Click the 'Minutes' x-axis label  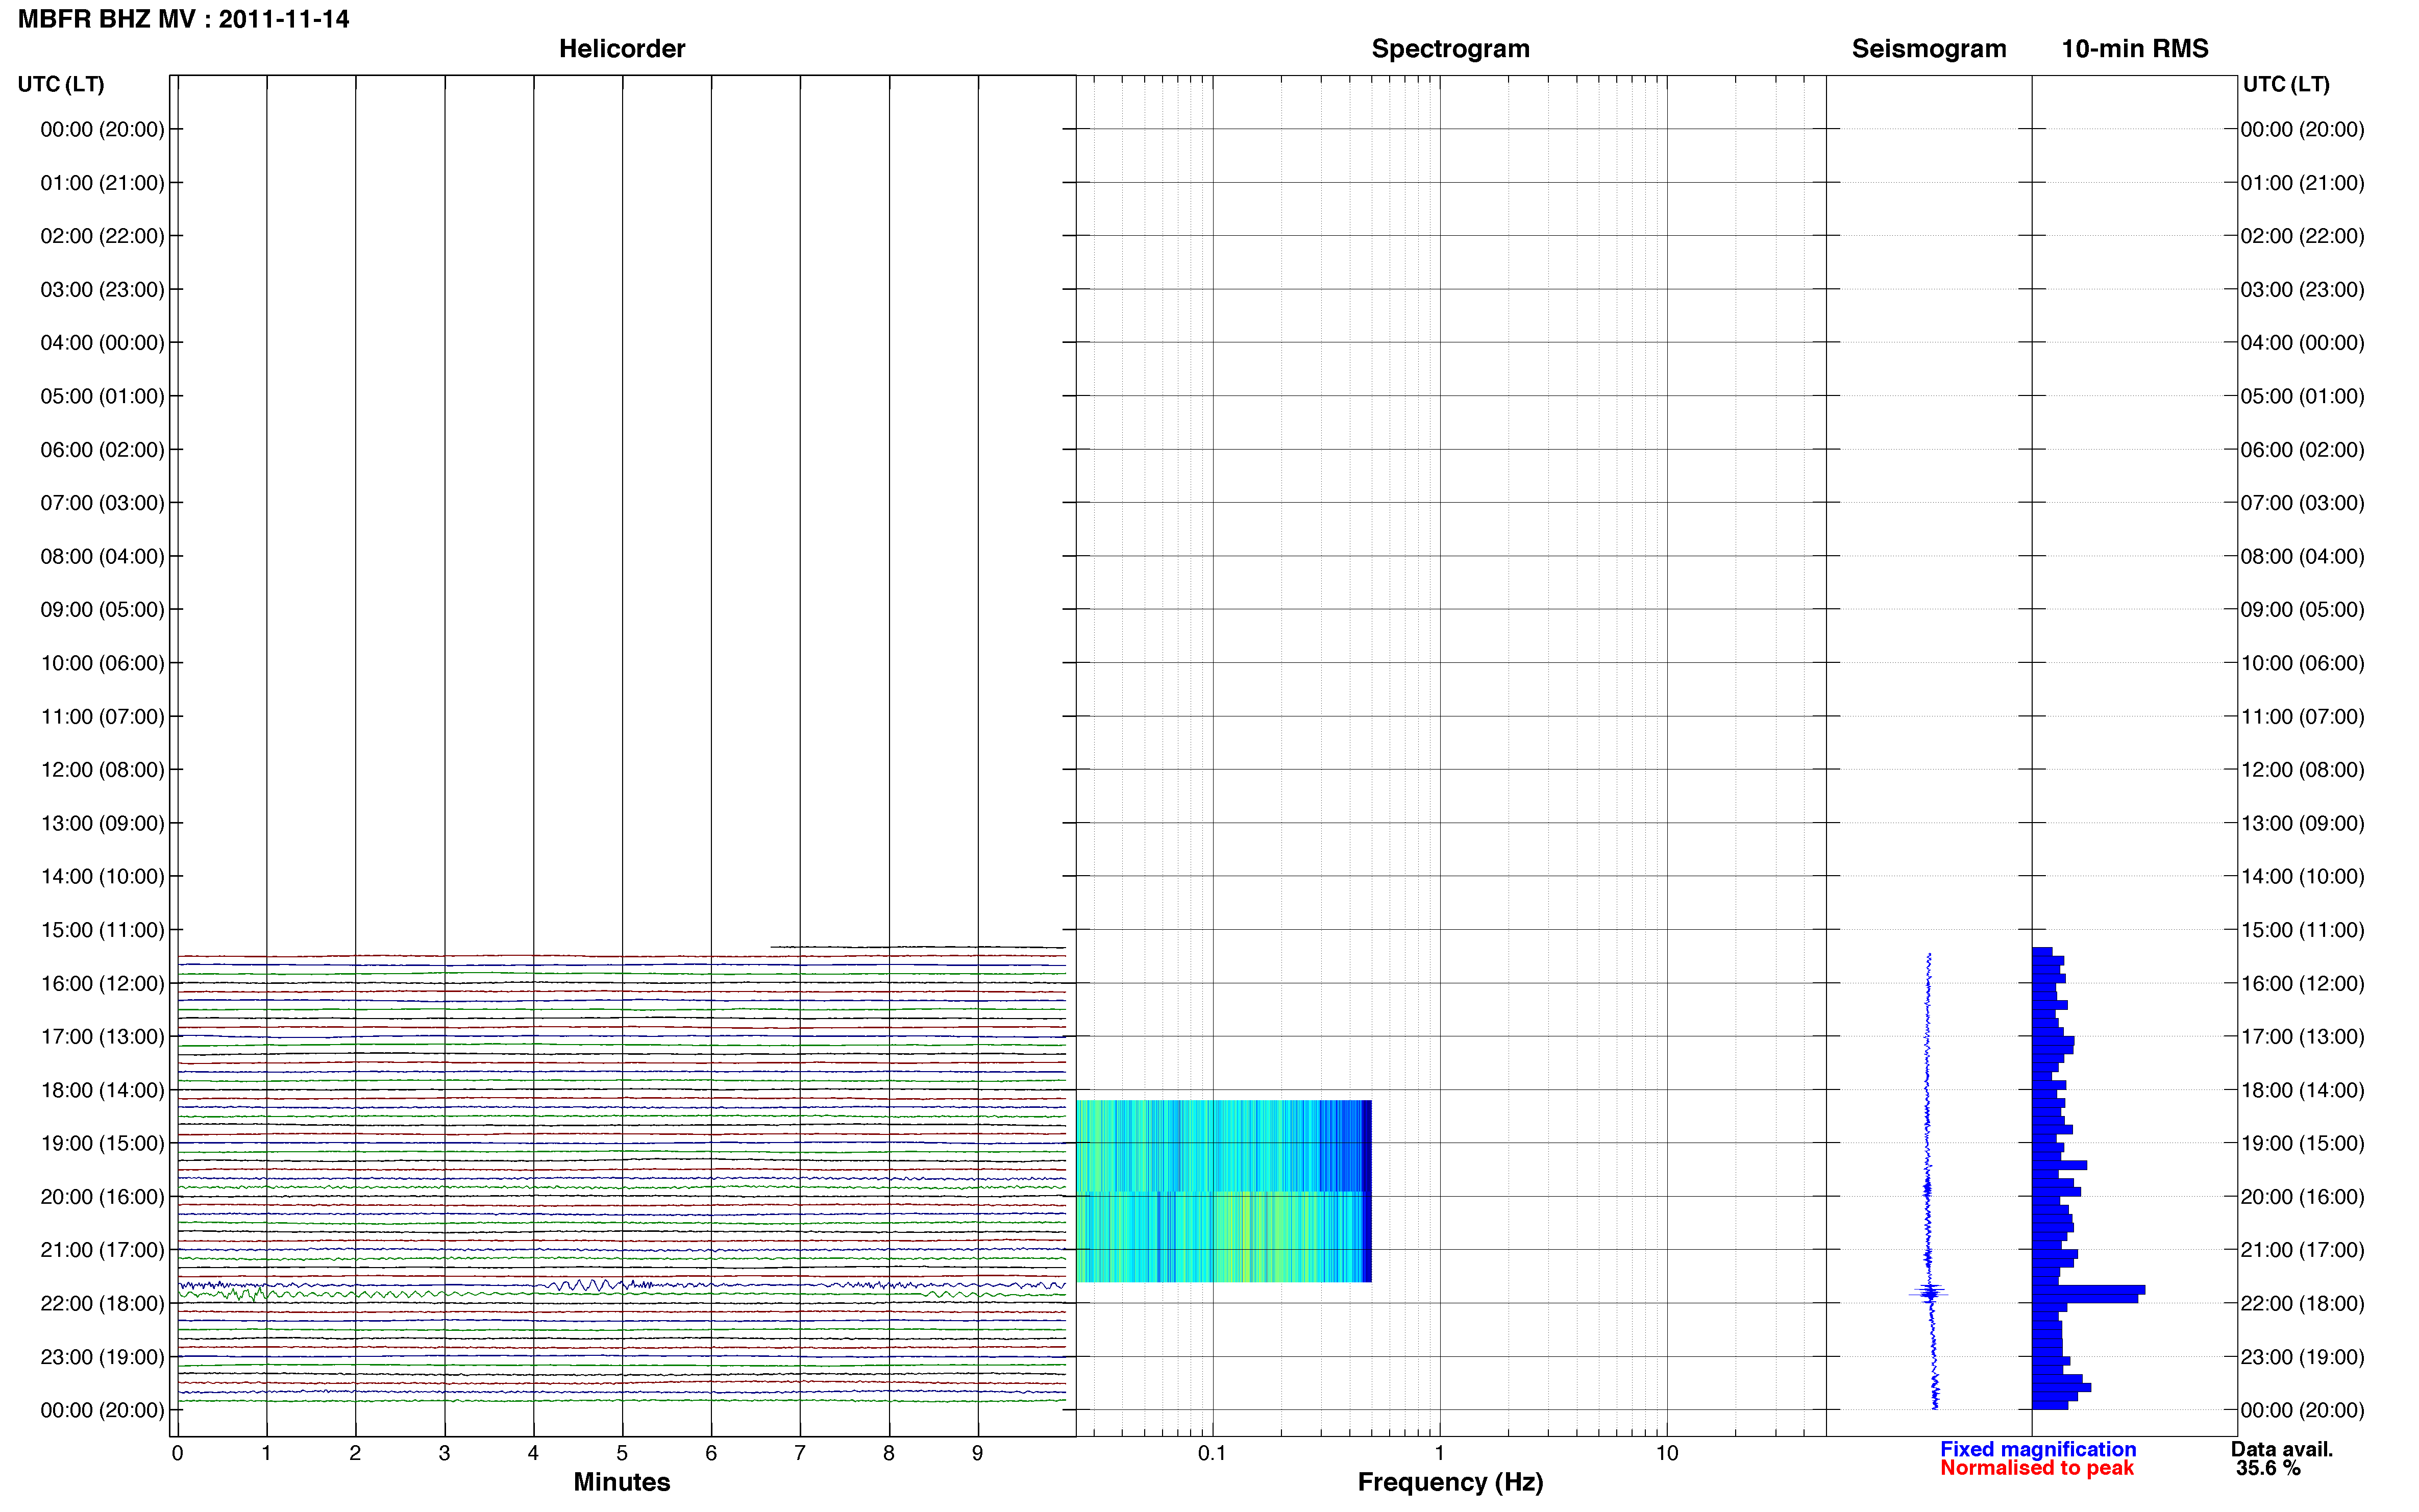(622, 1482)
